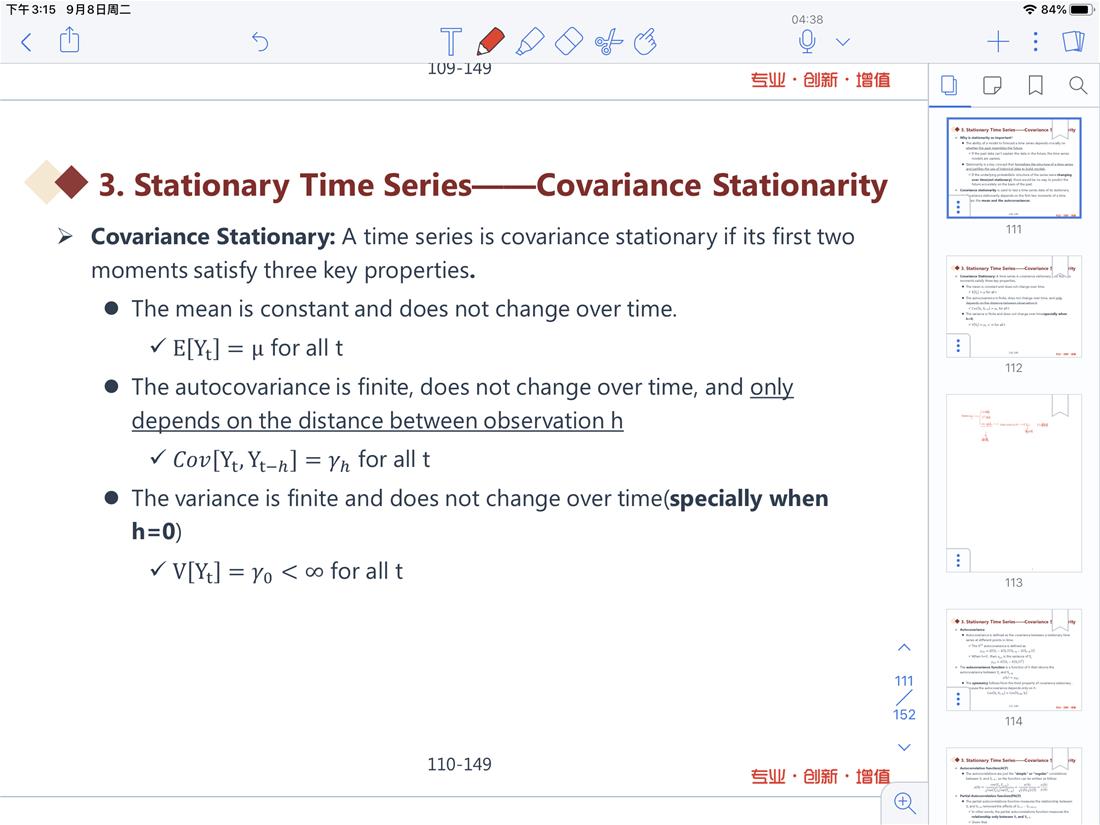Open the search tab in sidebar

[x=1078, y=86]
